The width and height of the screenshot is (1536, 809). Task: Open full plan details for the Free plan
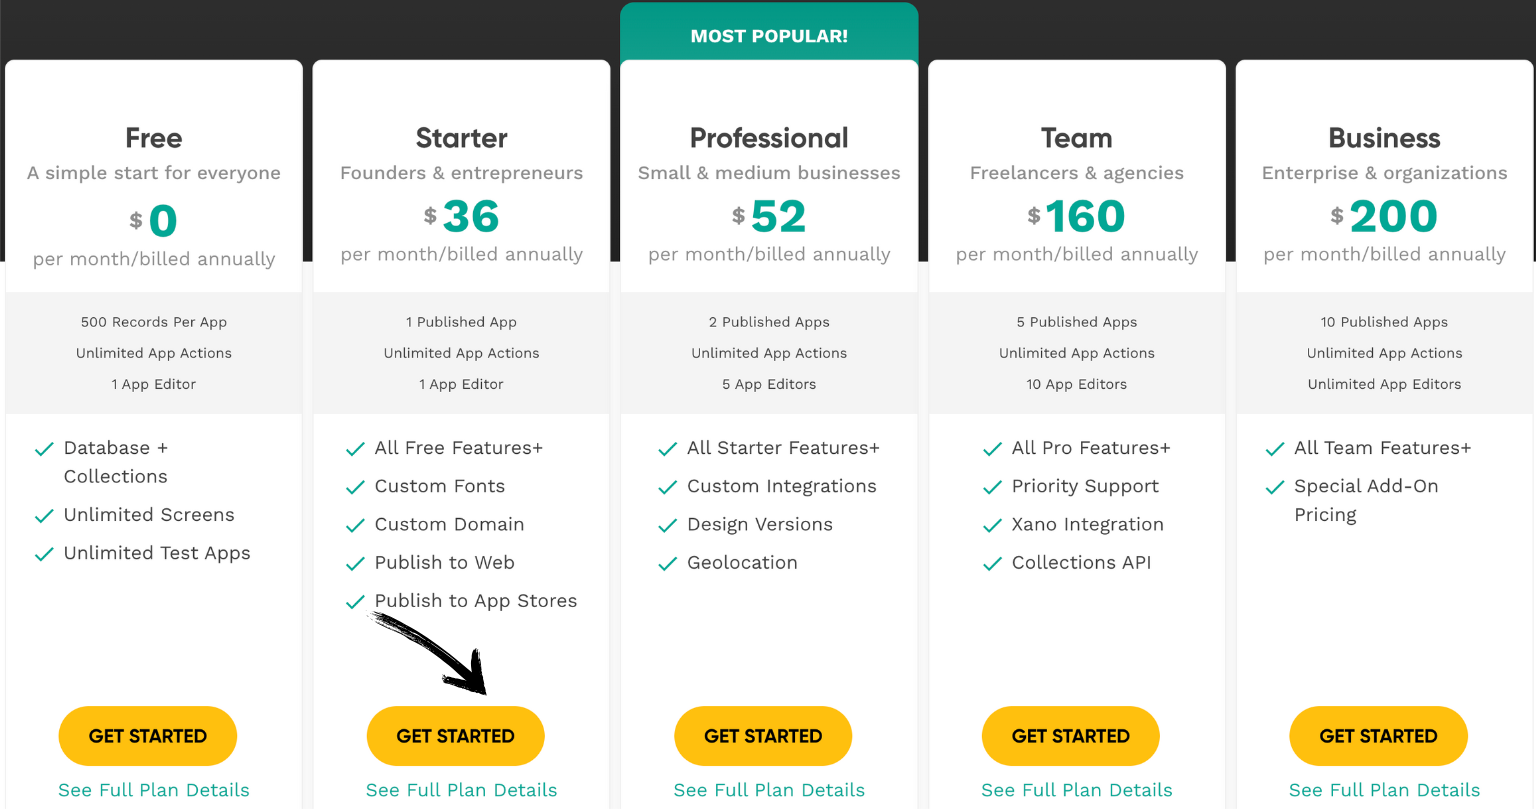(153, 790)
